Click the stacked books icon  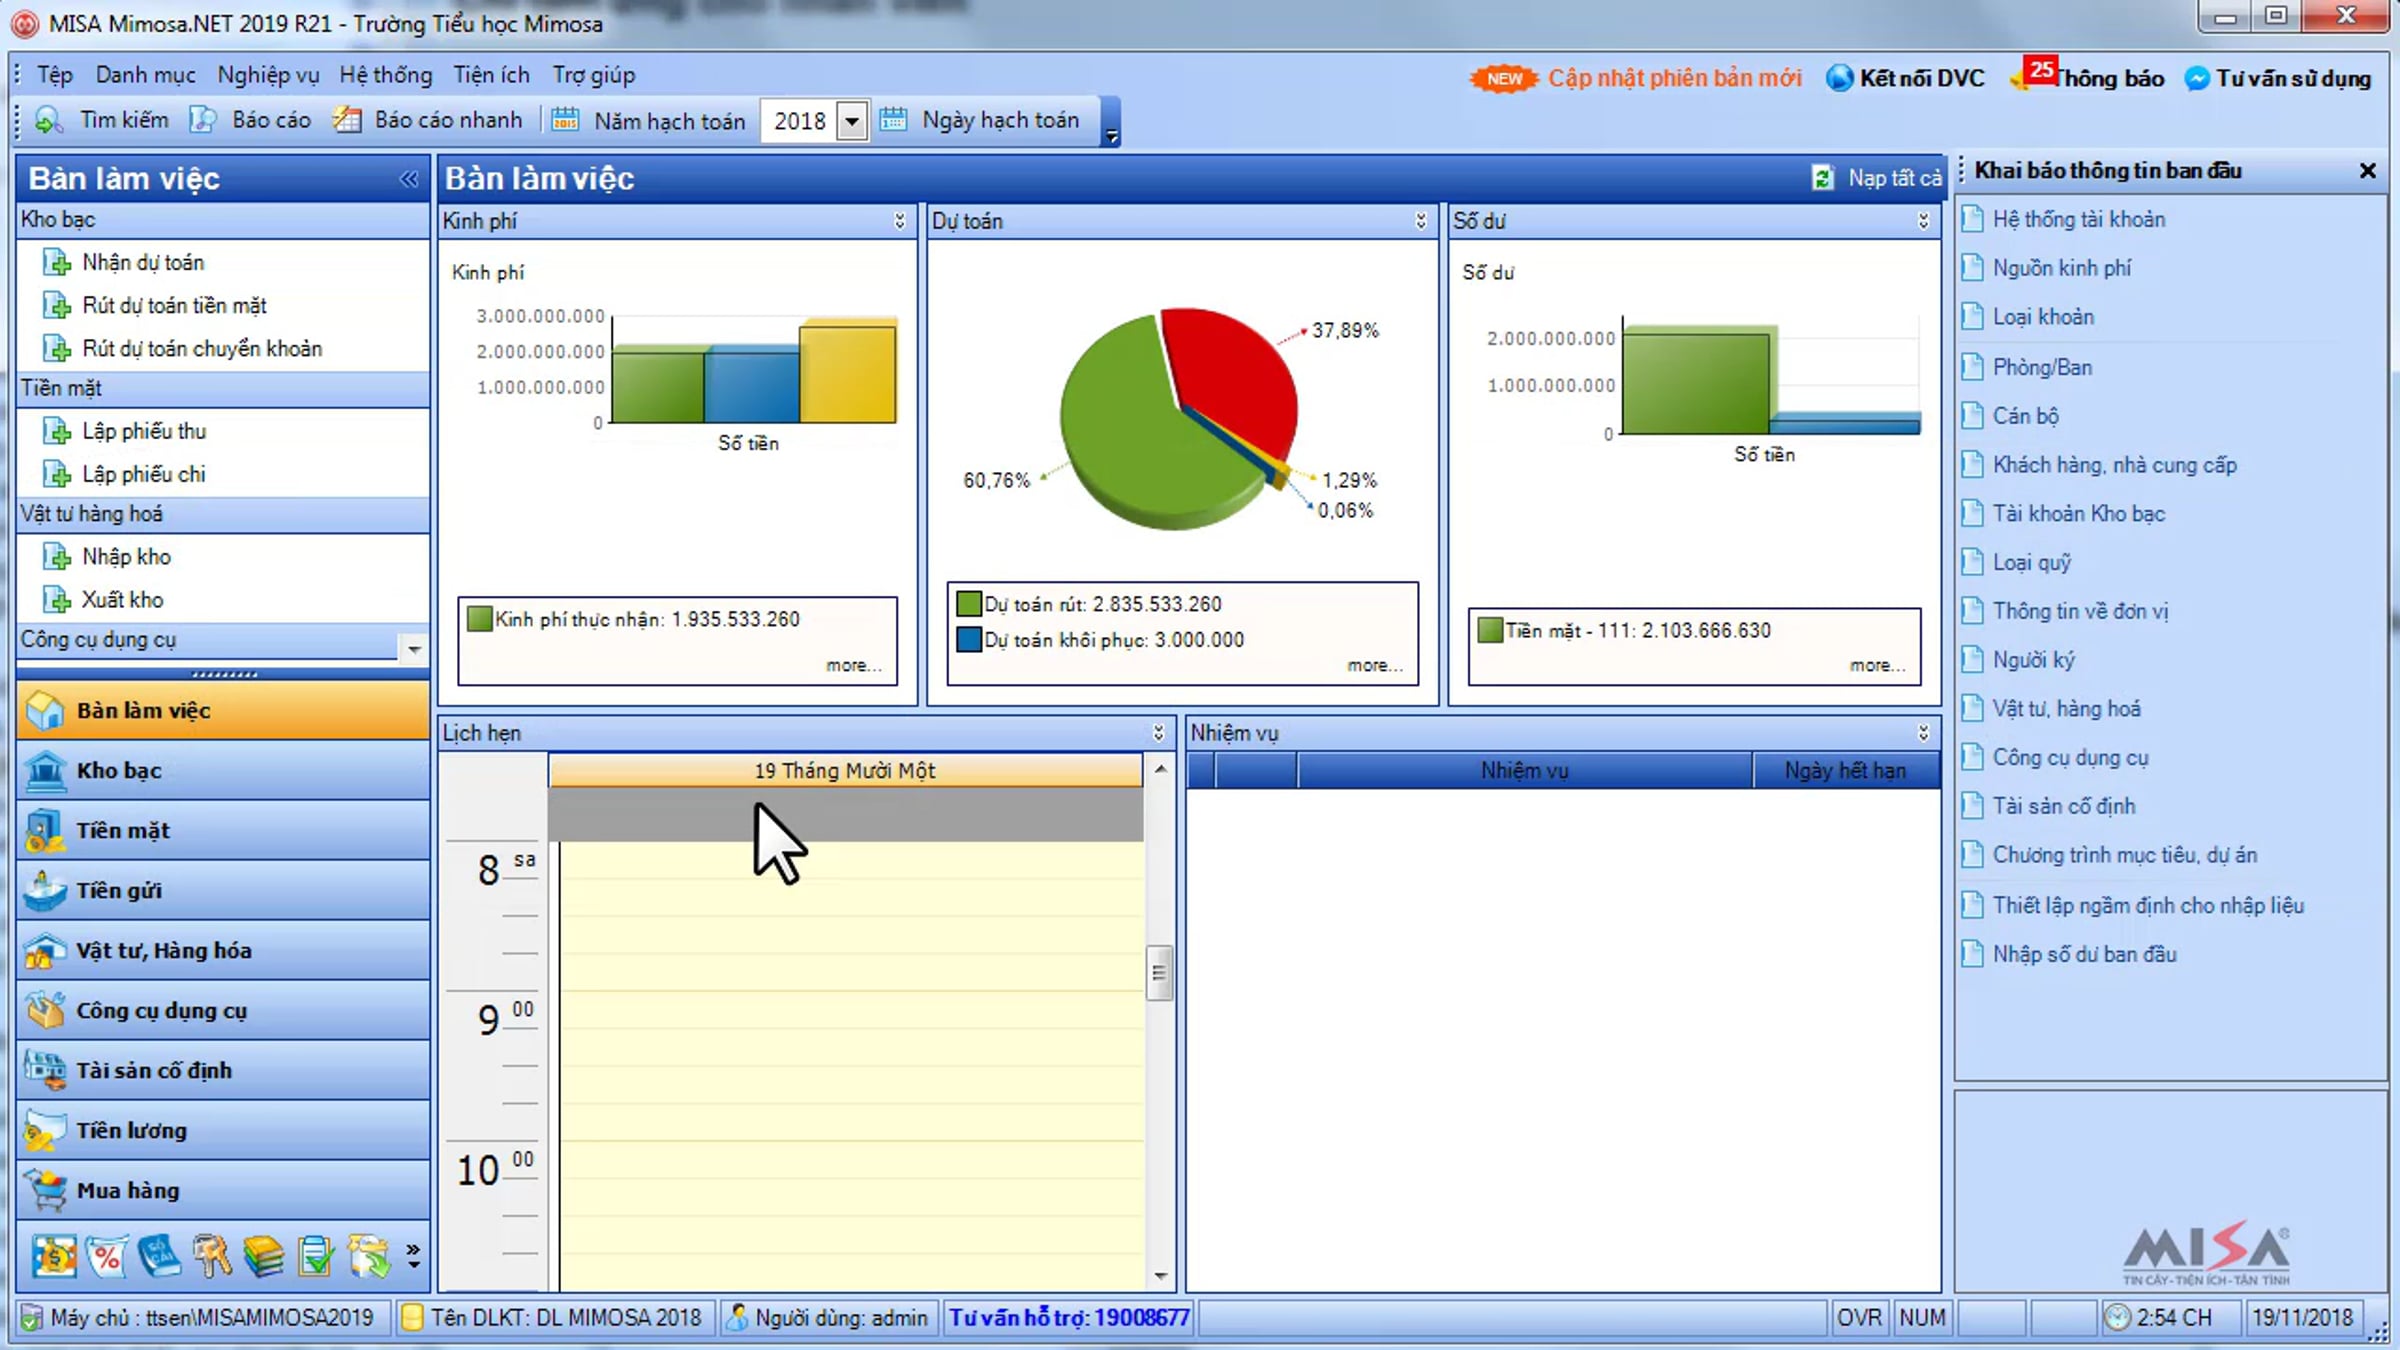point(263,1256)
